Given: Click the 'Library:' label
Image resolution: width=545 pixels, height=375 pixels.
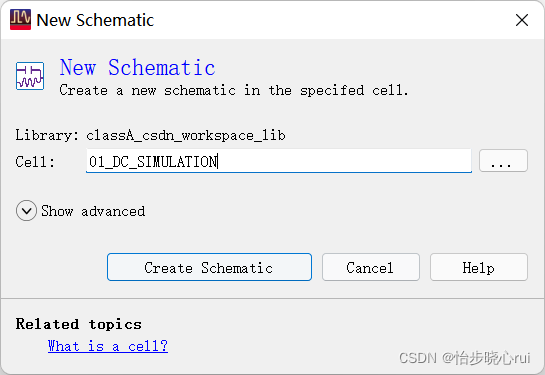Looking at the screenshot, I should pyautogui.click(x=47, y=135).
